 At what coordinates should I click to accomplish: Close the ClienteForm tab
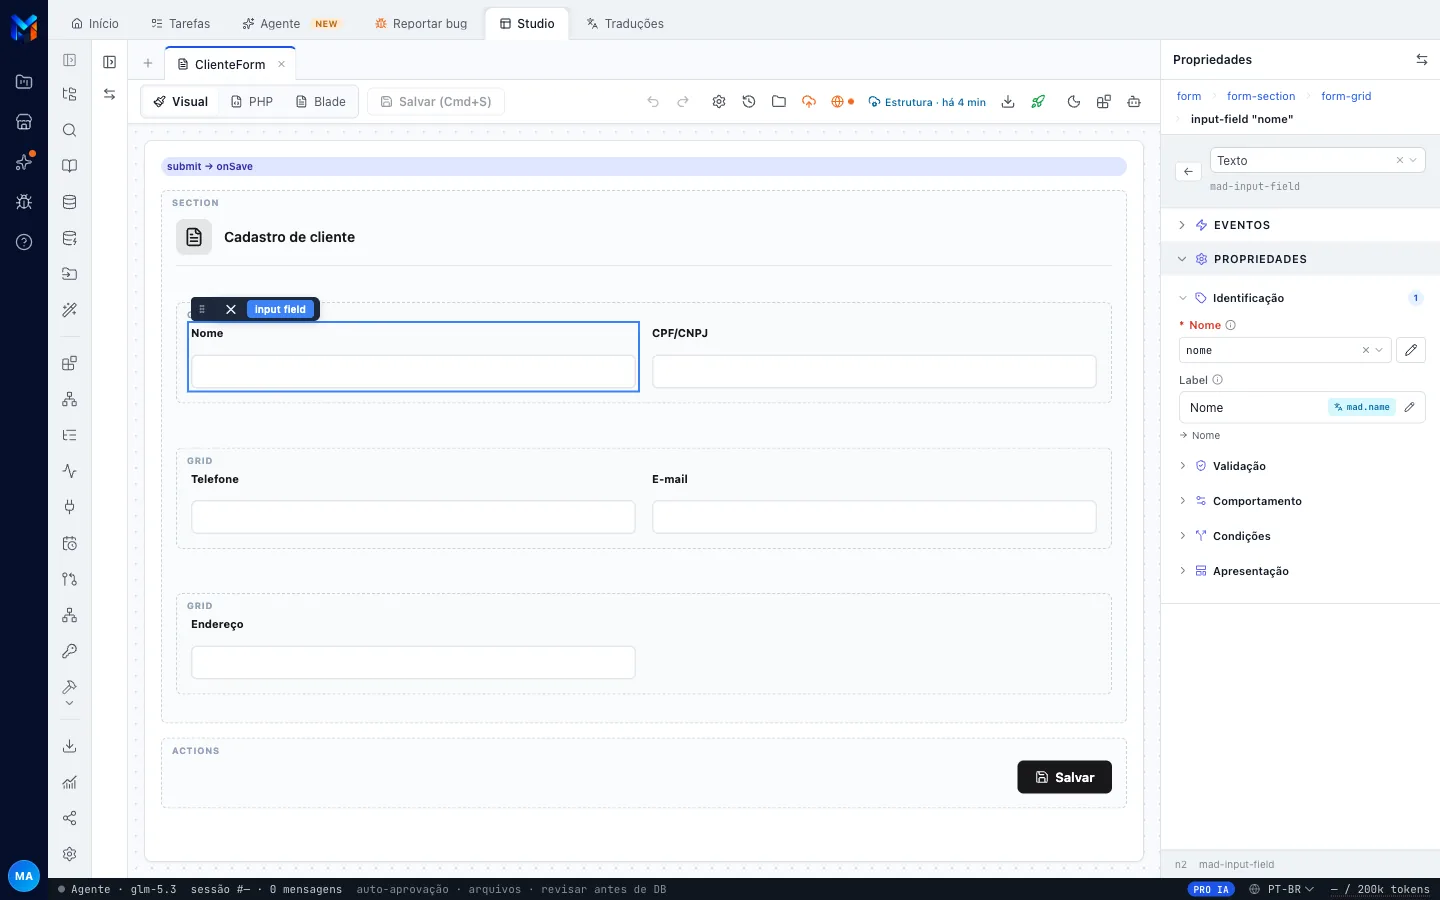(x=282, y=64)
